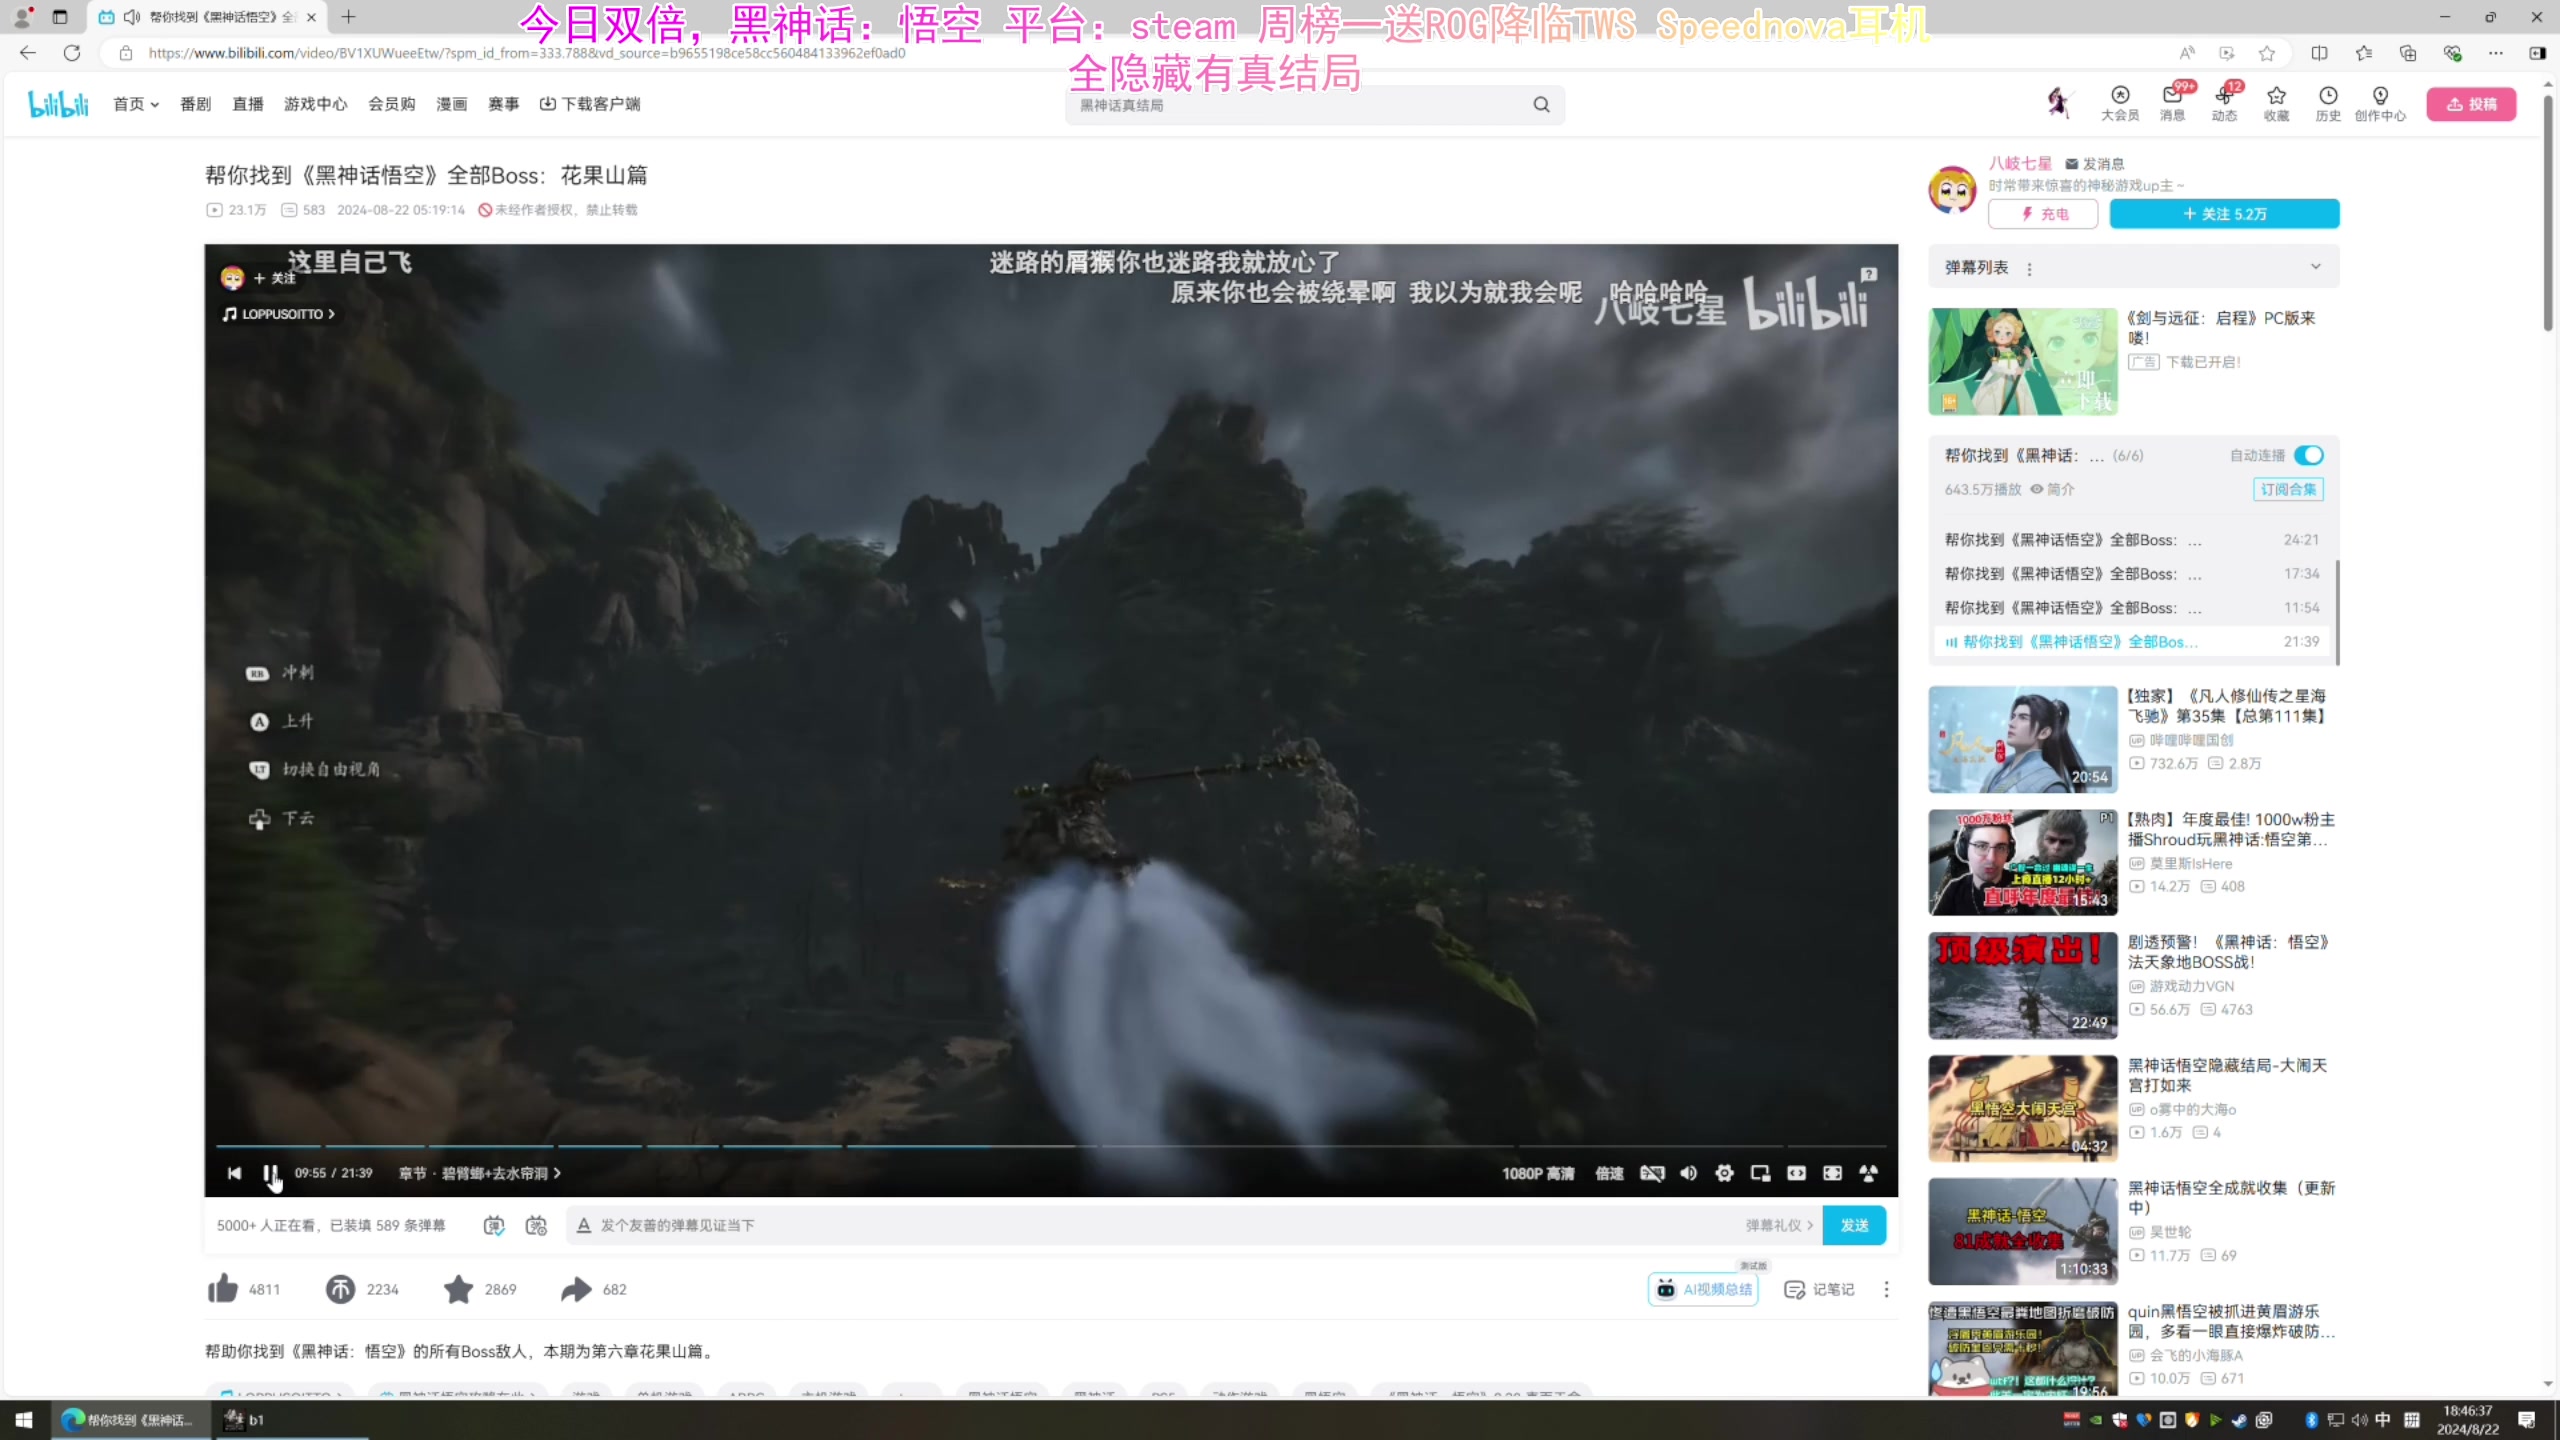Refresh the page with browser reload icon

pos(72,53)
